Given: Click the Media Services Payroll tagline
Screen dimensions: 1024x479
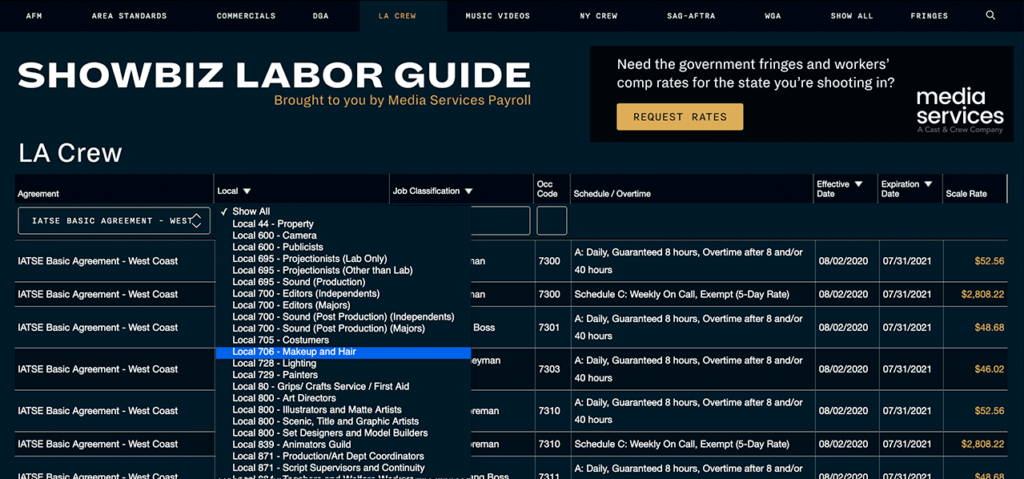Looking at the screenshot, I should coord(402,101).
